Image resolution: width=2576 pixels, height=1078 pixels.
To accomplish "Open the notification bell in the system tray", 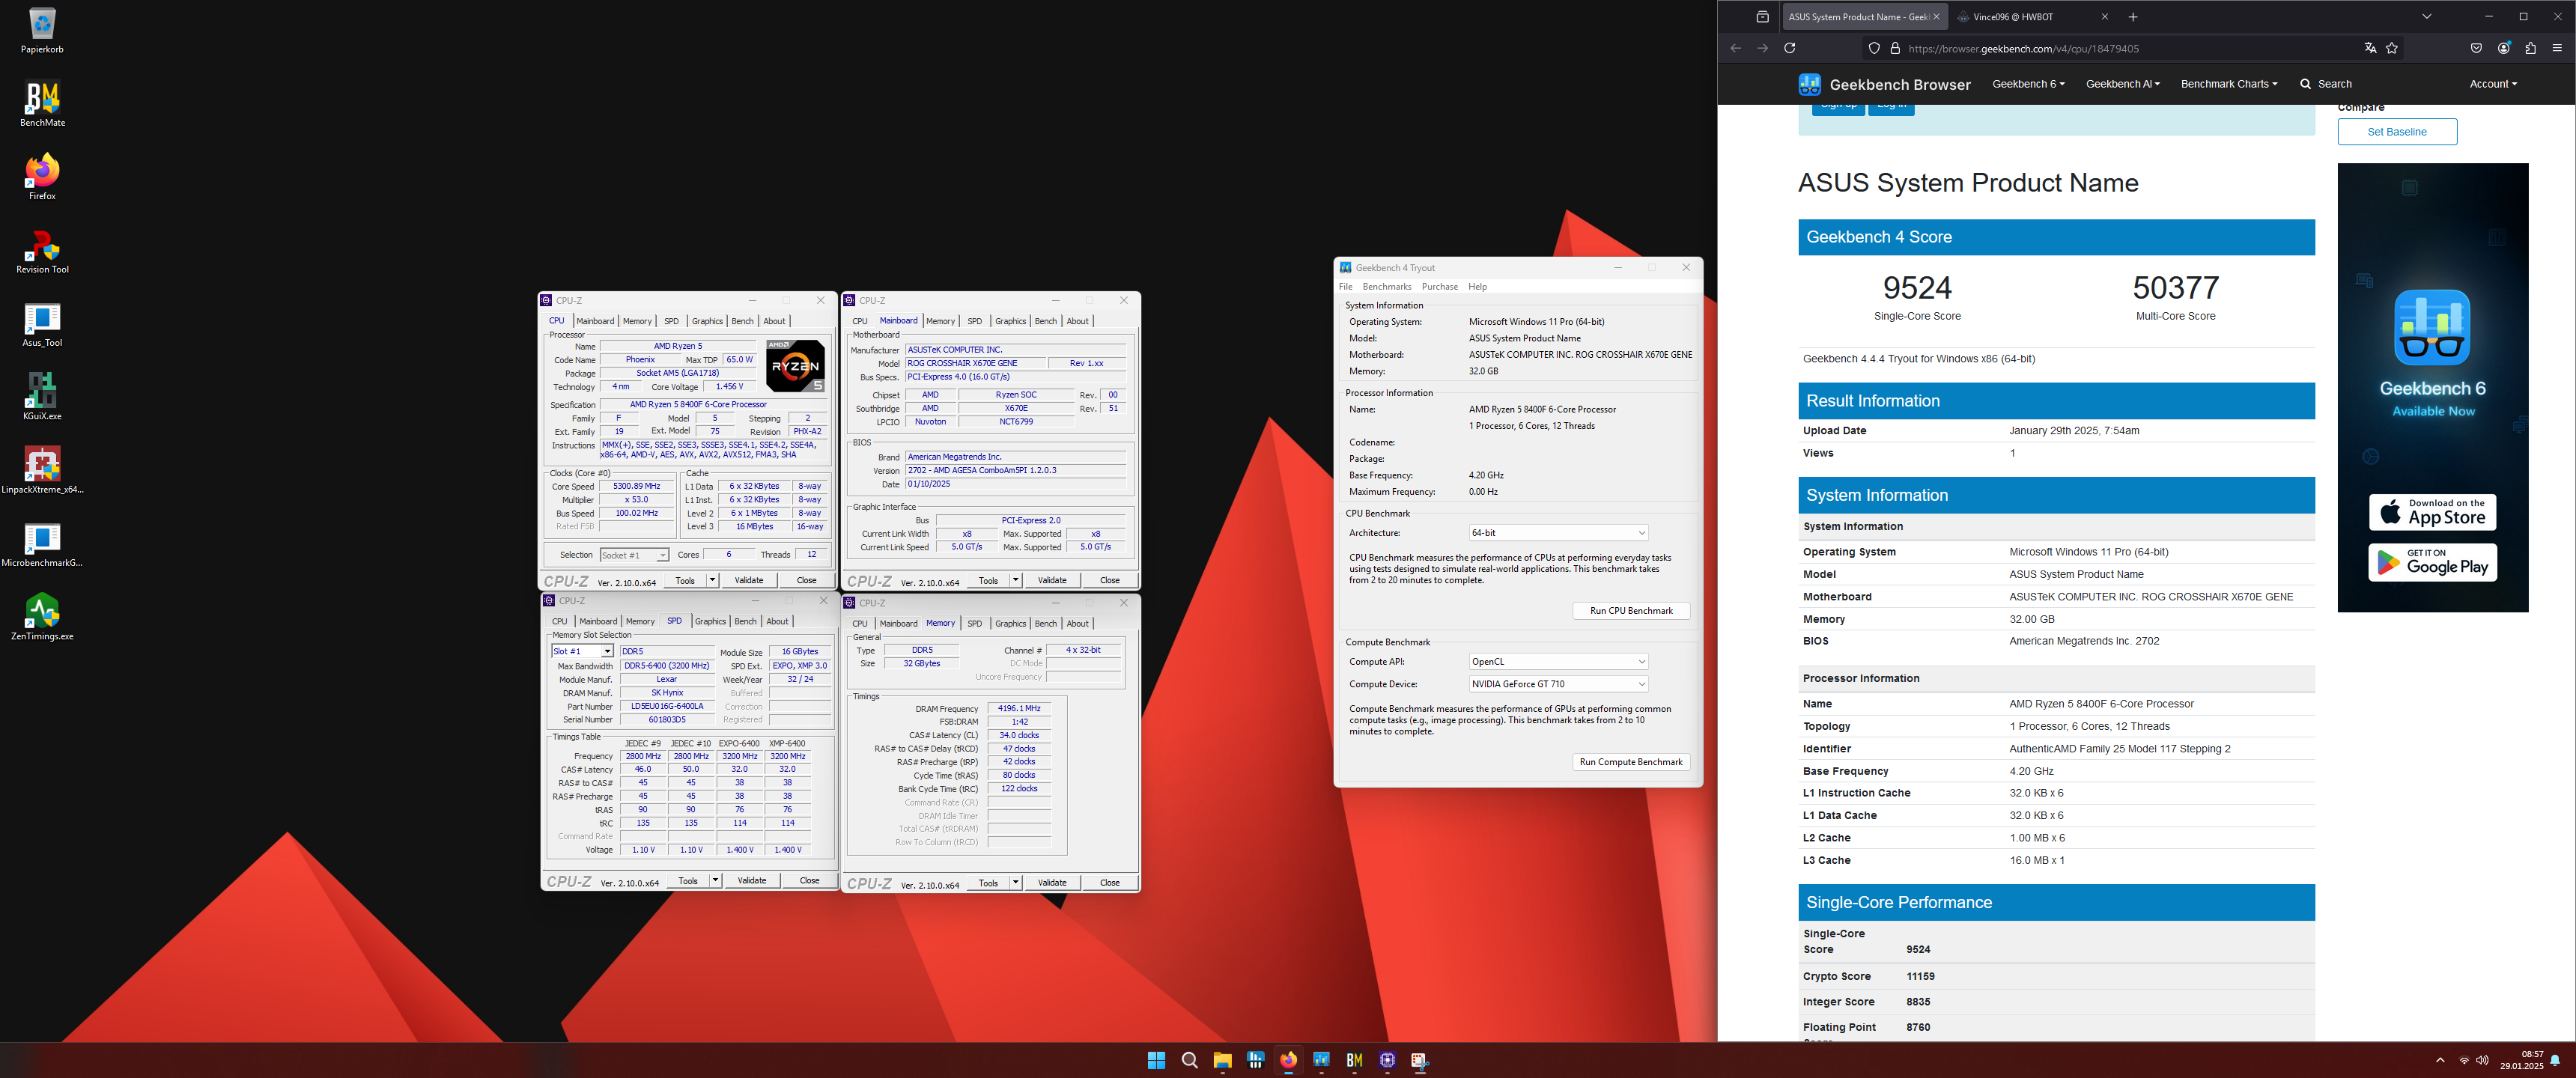I will click(x=2554, y=1060).
